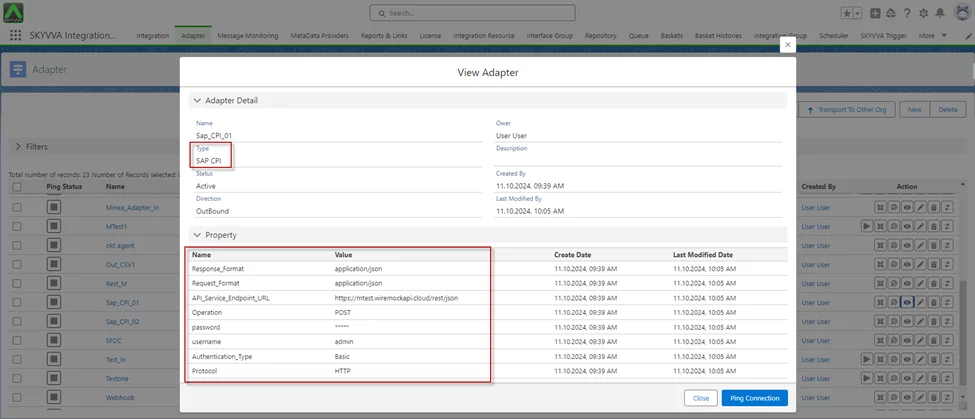Click the favorites star icon
975x419 pixels.
coord(848,13)
